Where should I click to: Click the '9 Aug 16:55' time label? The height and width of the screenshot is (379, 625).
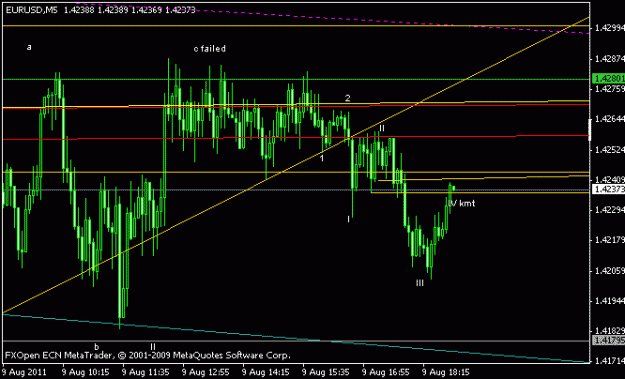pos(386,373)
